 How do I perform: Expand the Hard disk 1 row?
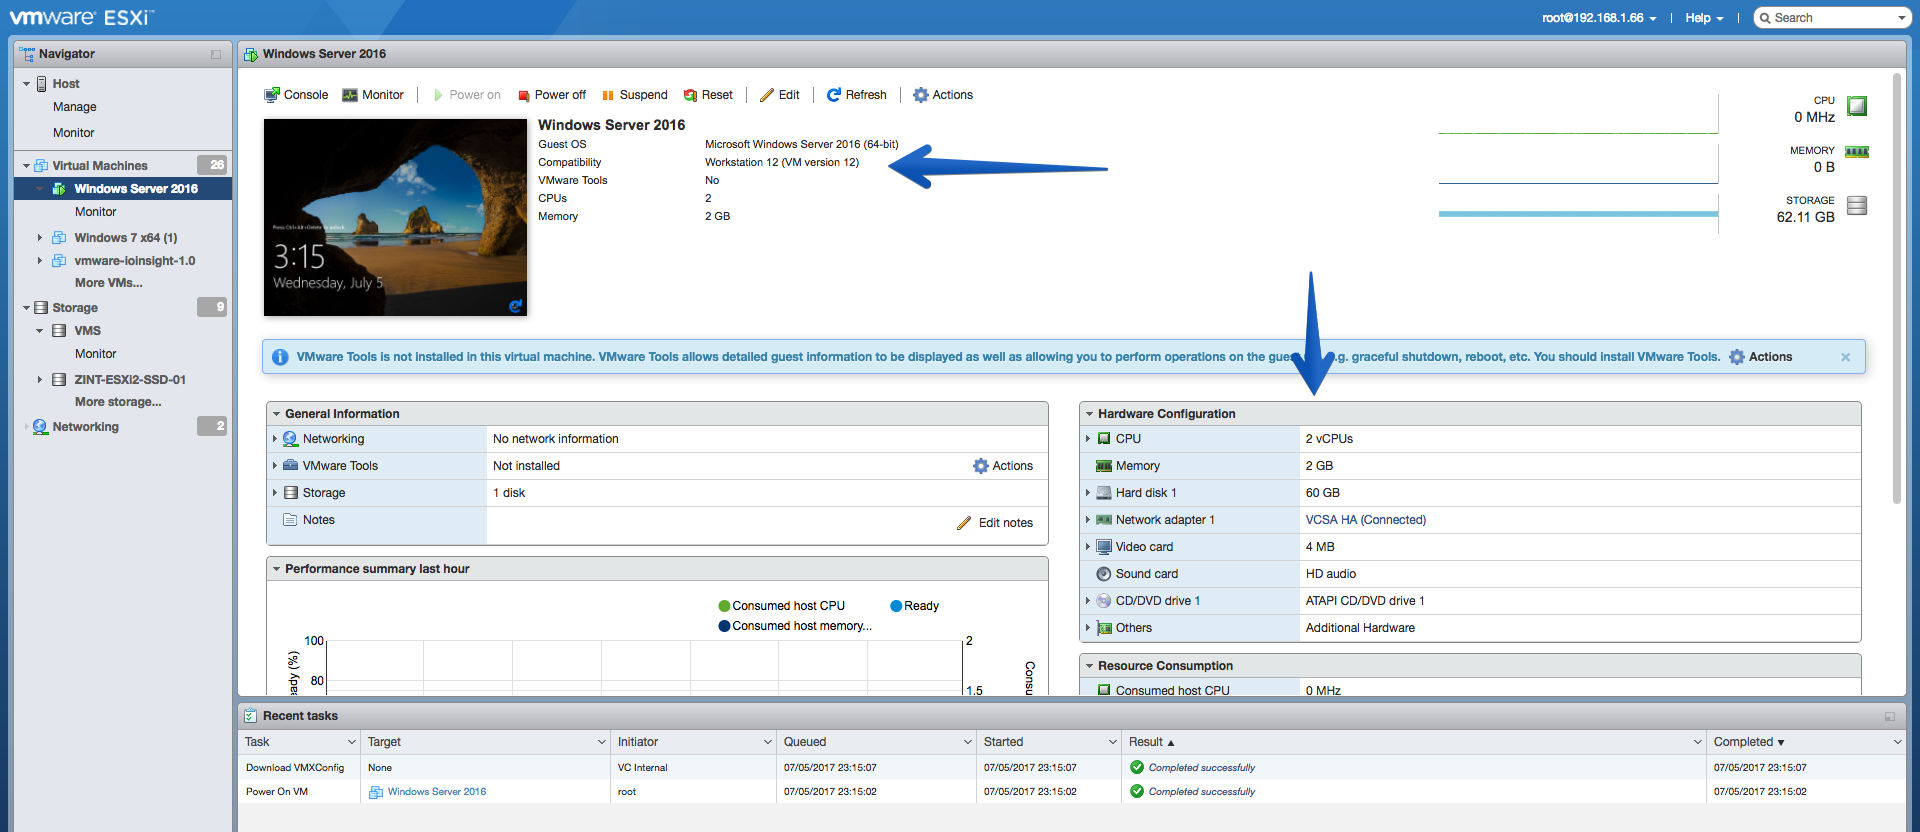[1088, 493]
